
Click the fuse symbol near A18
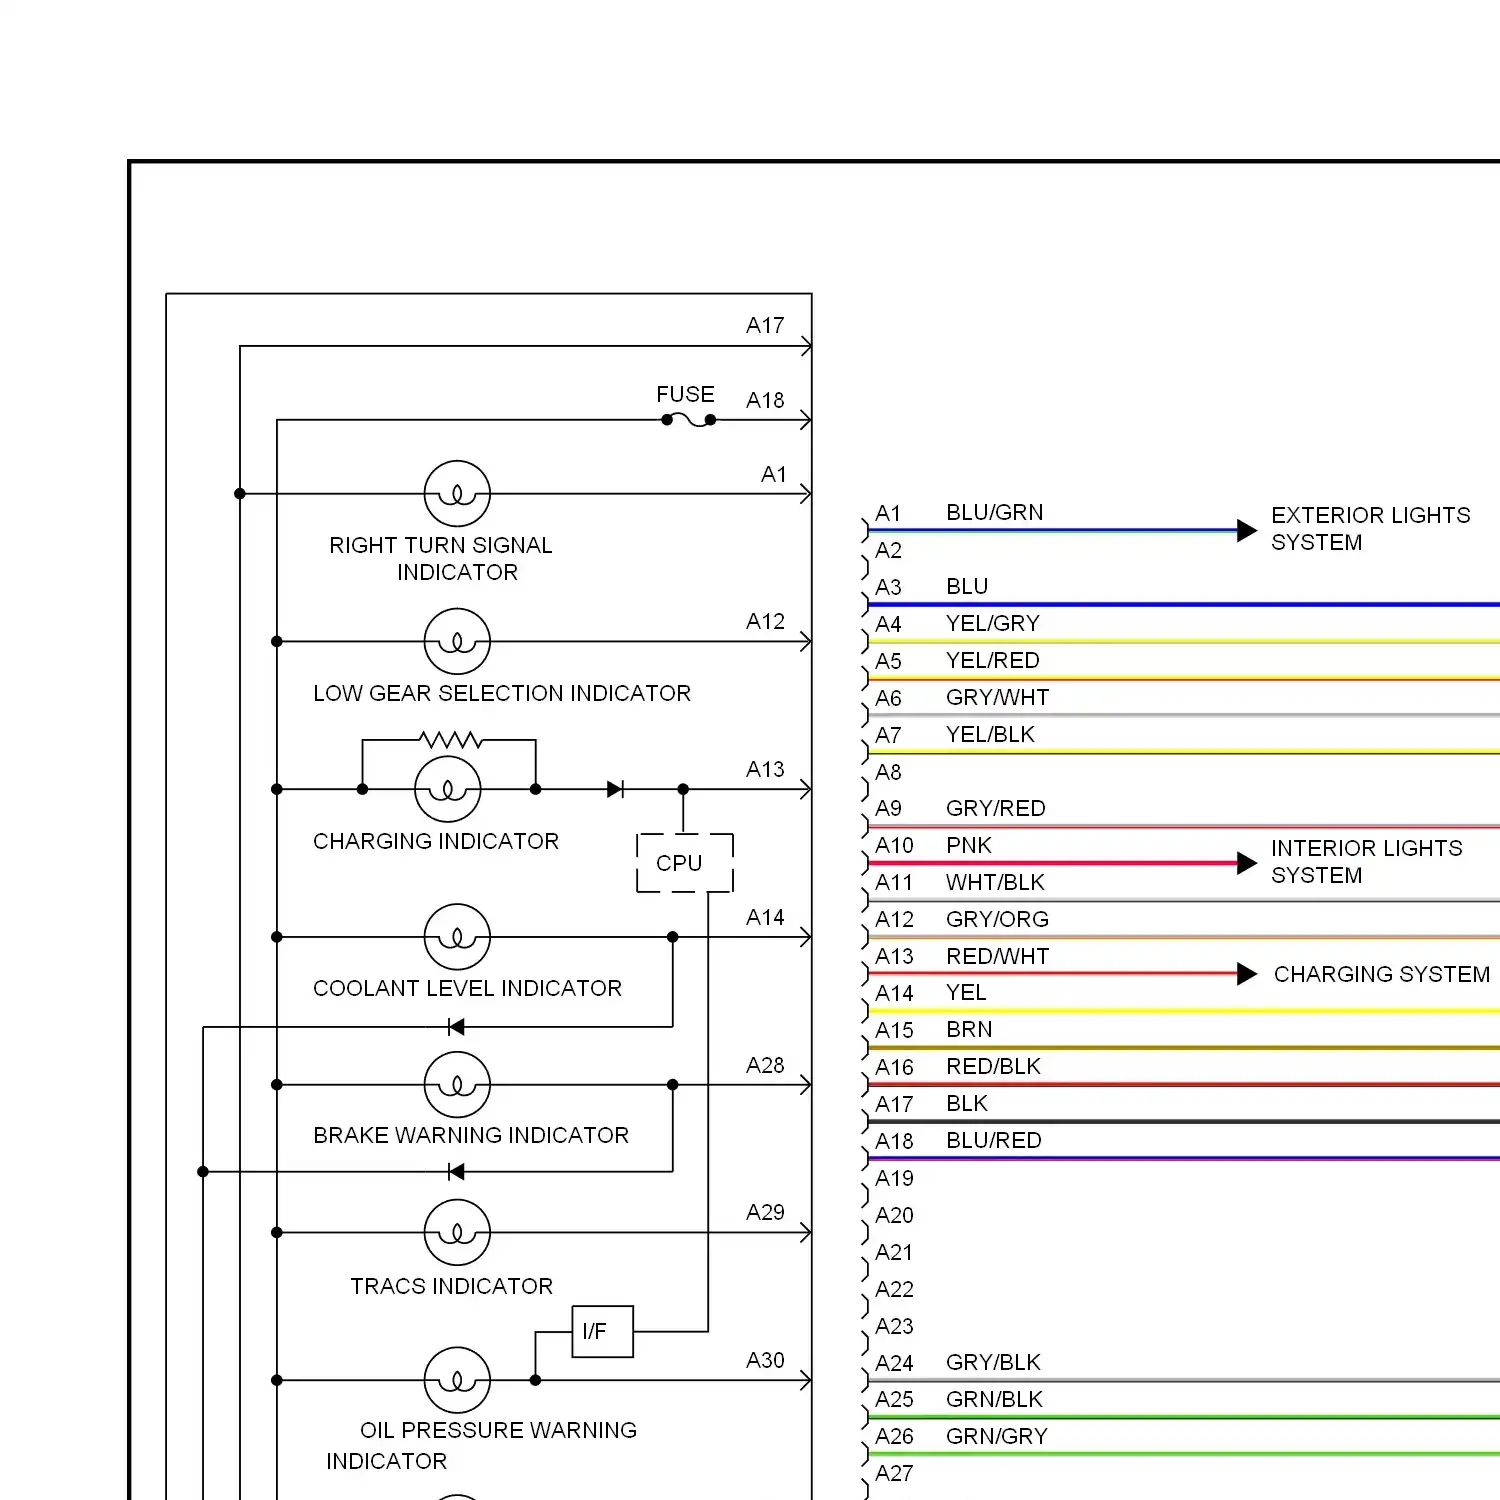pyautogui.click(x=689, y=421)
